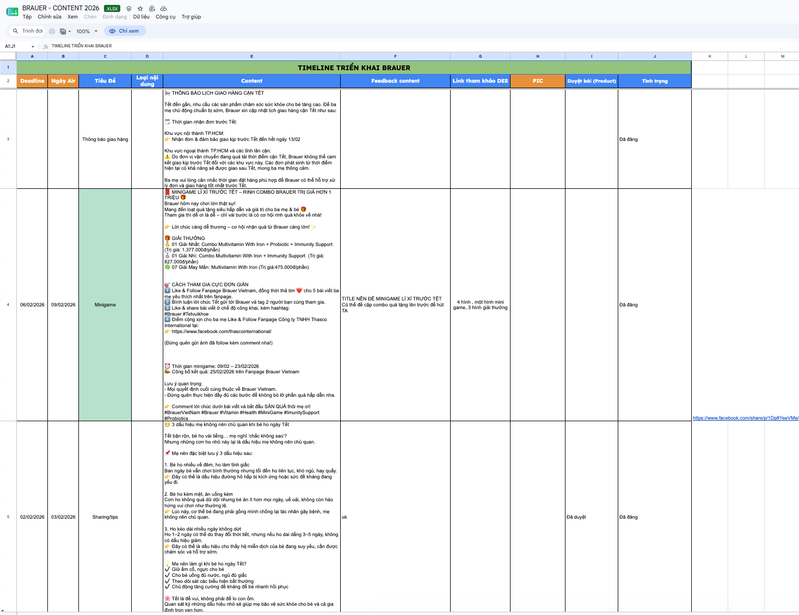Open the facebook.com share link in column K
799x615 pixels.
[745, 418]
